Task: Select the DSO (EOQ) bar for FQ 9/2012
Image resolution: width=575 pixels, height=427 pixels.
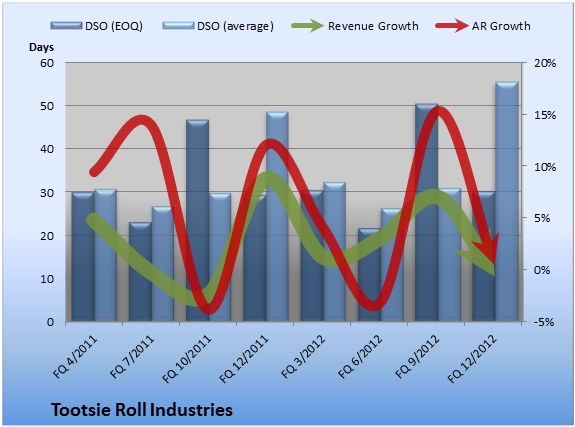Action: (426, 213)
